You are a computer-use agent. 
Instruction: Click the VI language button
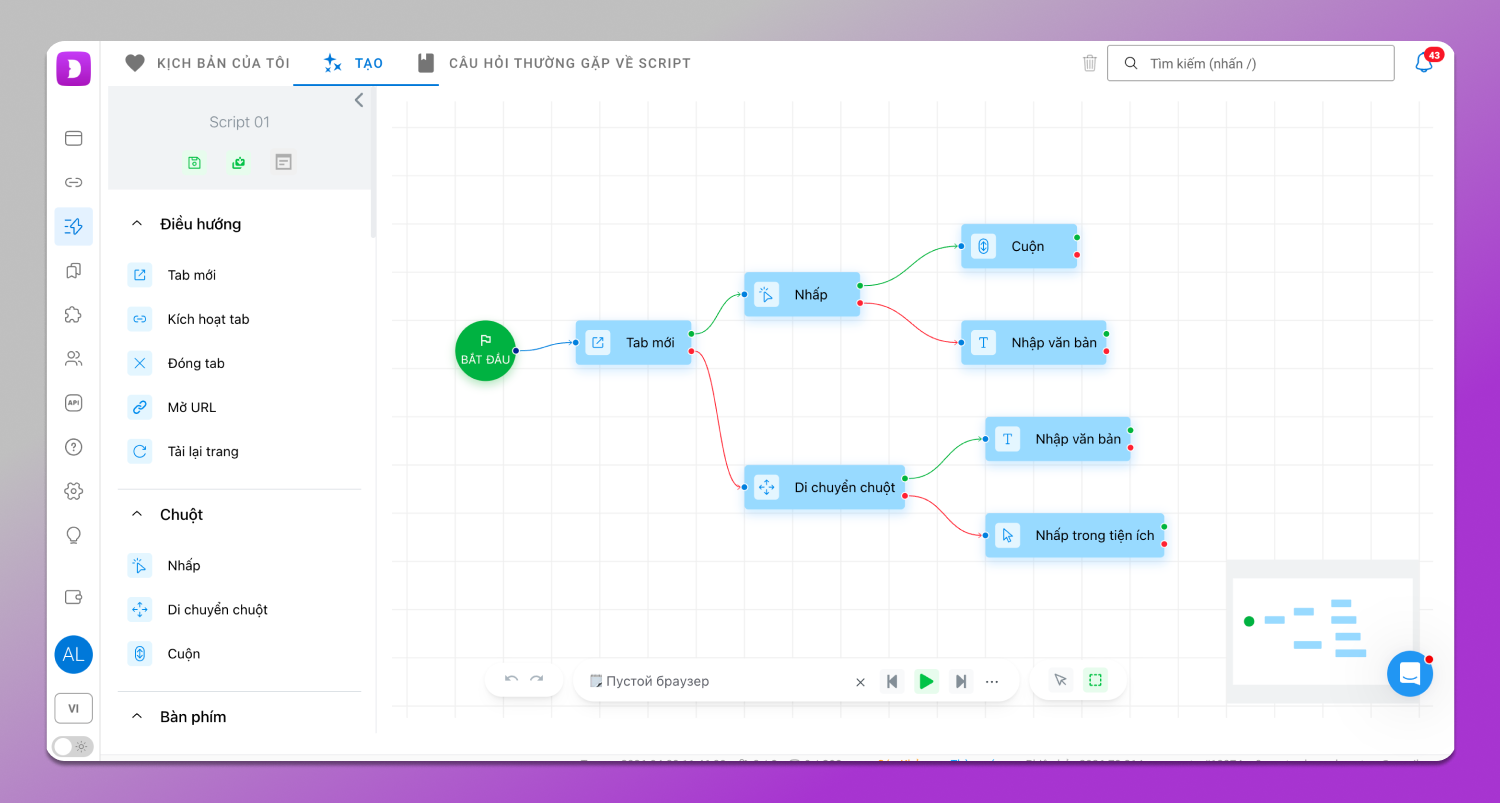(73, 708)
